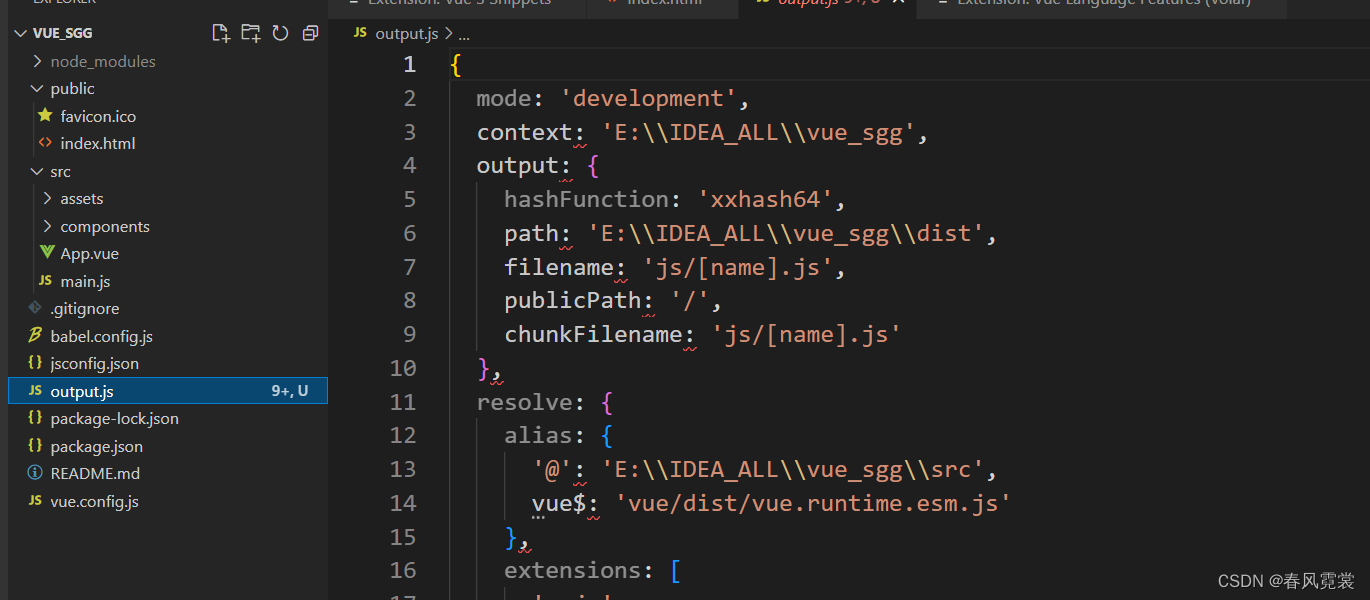Click the '@' key on line 13
Image resolution: width=1370 pixels, height=600 pixels.
click(x=552, y=469)
